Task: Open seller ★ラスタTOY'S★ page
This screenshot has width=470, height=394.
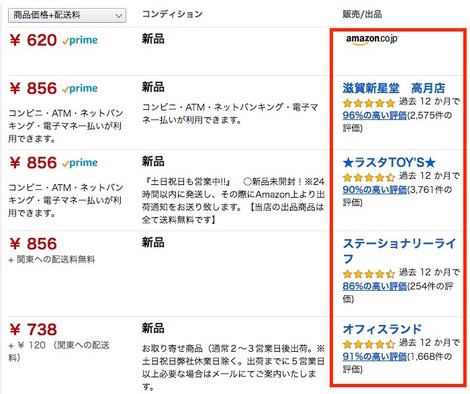Action: coord(389,162)
